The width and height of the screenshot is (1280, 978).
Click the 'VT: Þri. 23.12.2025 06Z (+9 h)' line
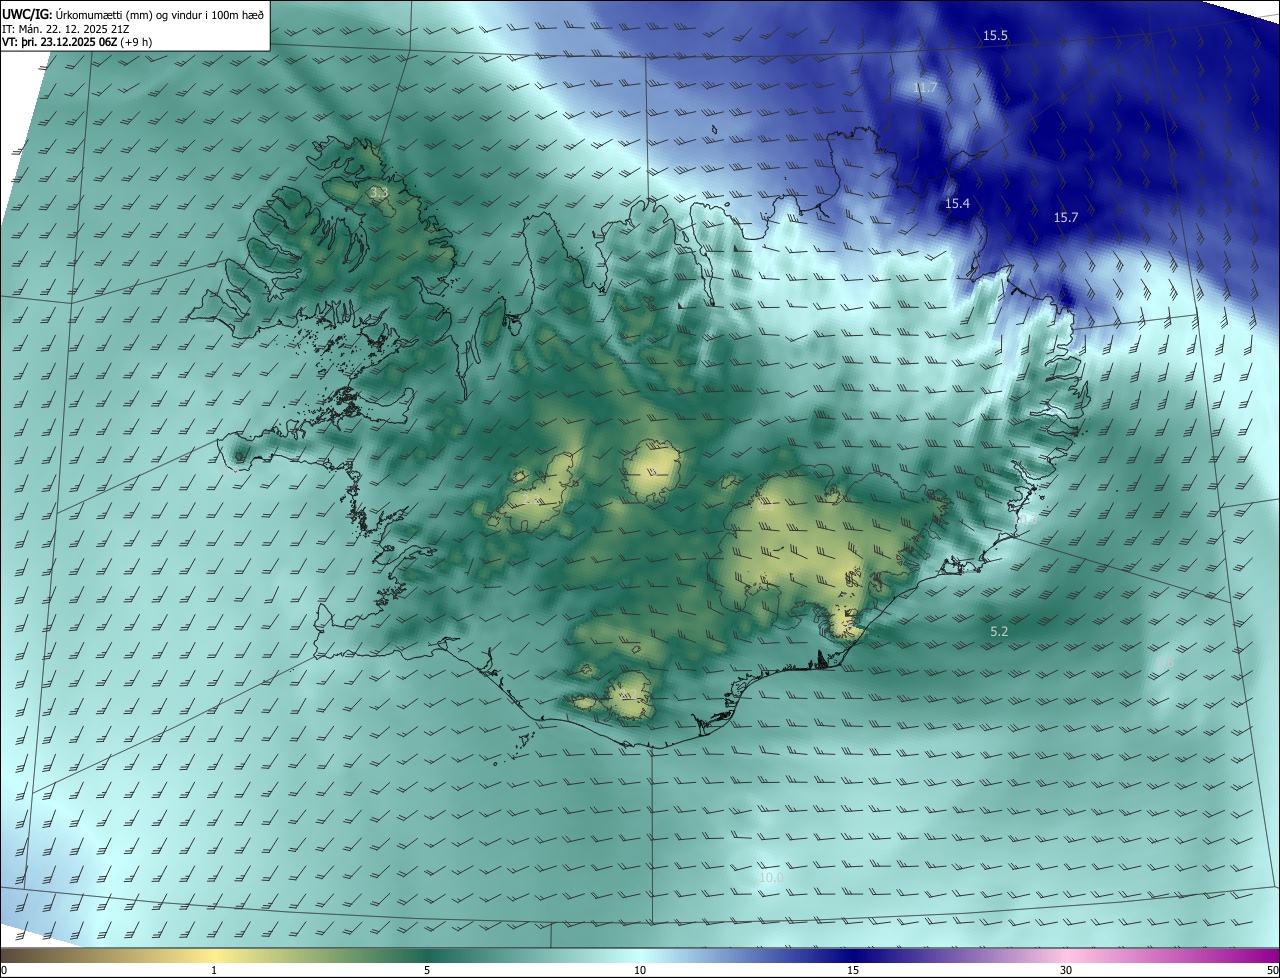coord(77,42)
